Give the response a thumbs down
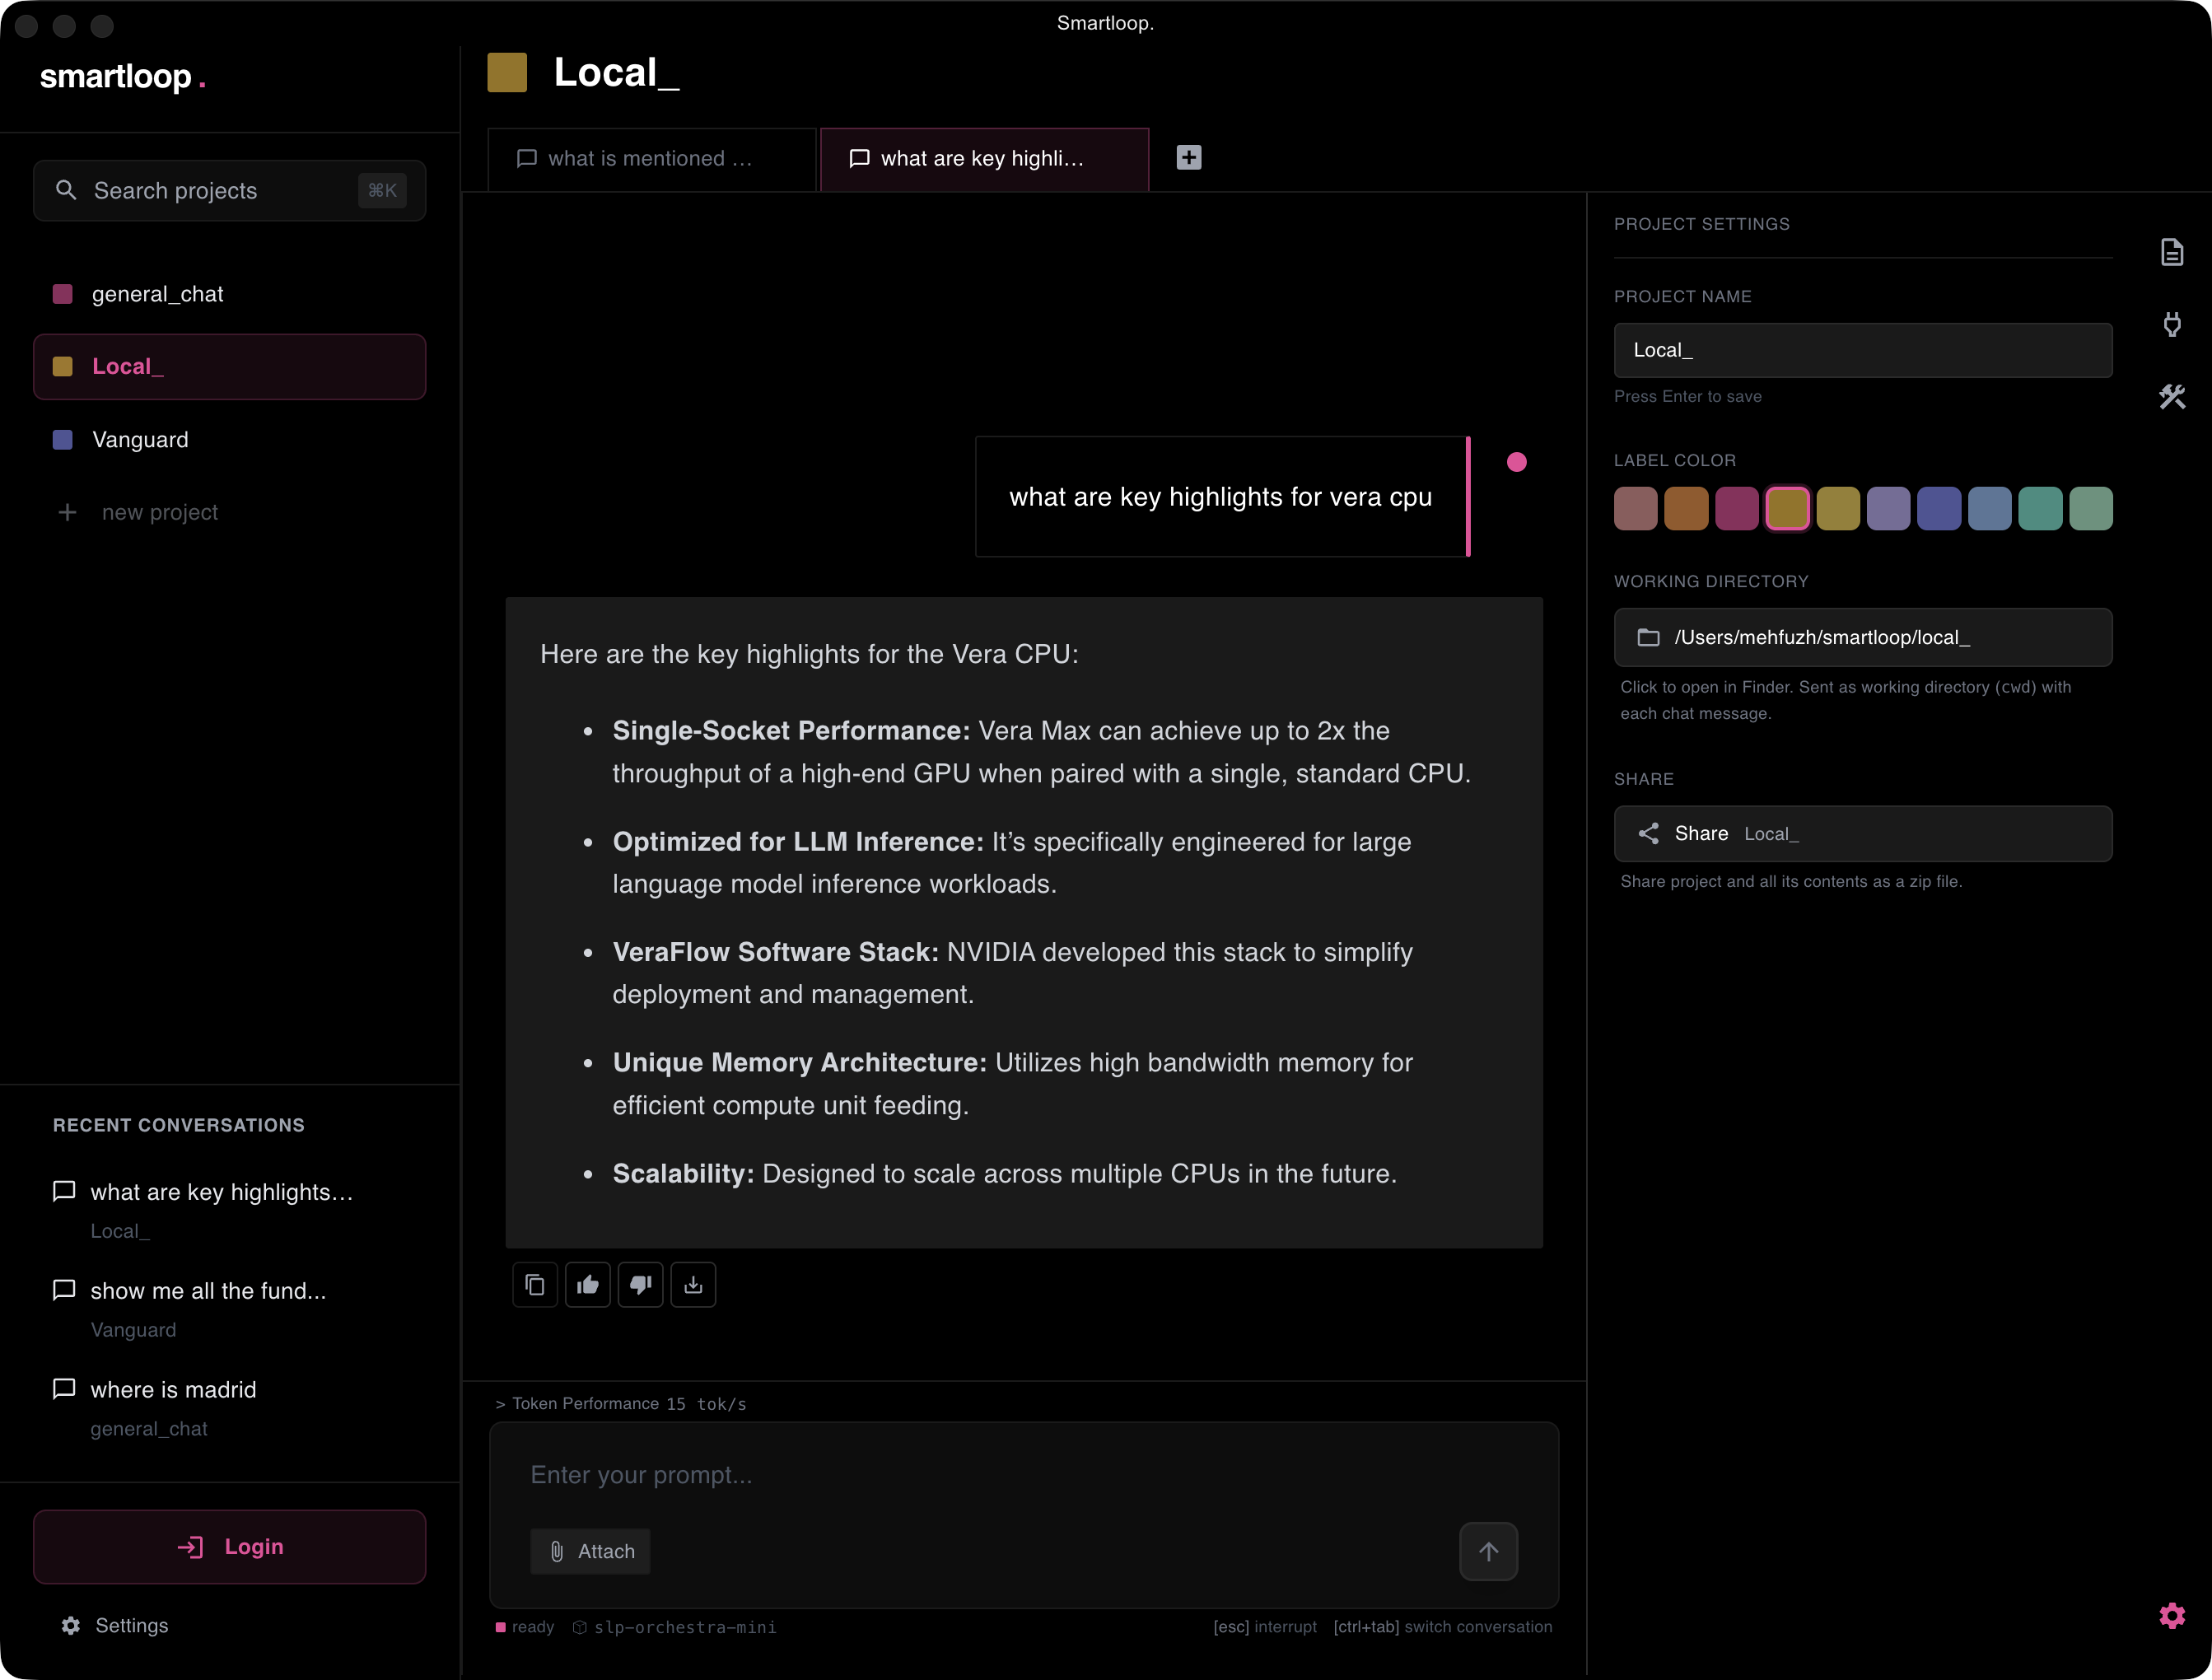2212x1680 pixels. 641,1285
